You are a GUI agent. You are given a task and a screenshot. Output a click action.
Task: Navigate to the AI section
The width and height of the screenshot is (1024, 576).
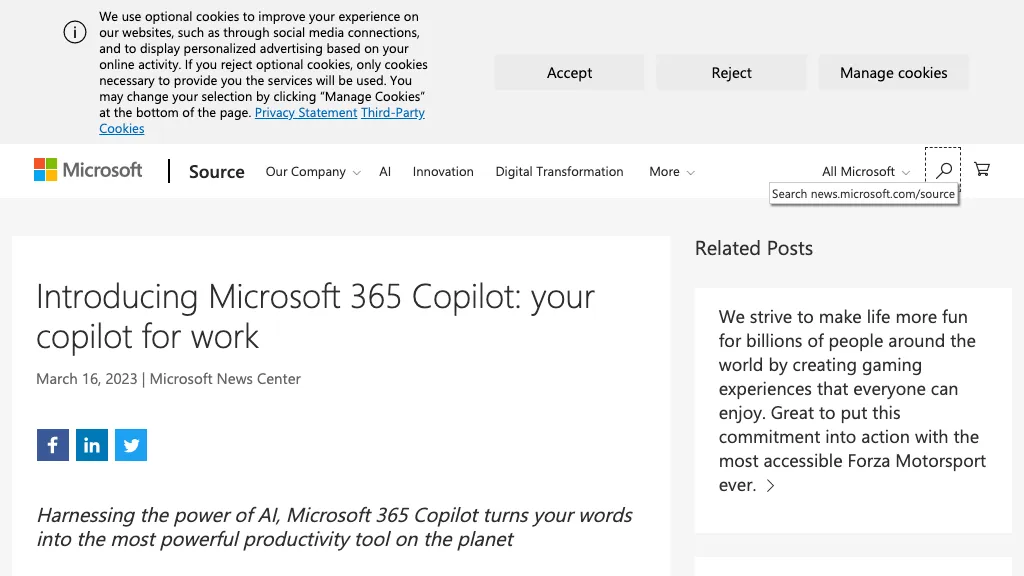[385, 171]
